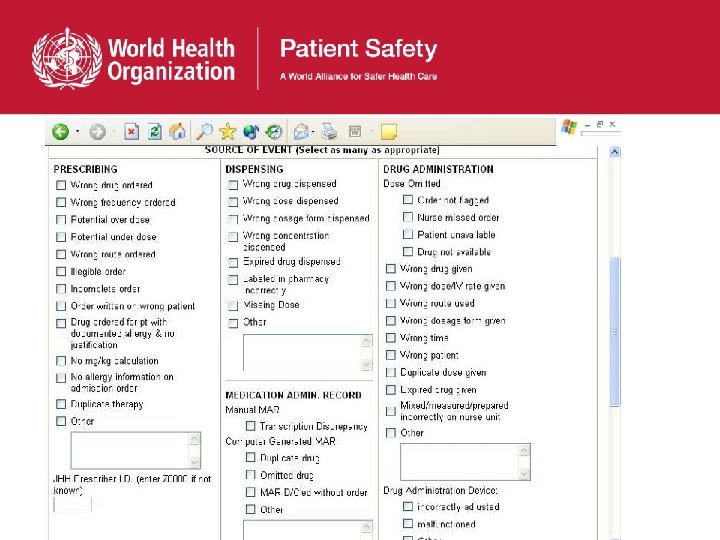
Task: Click the Computer Generated MAR label
Action: click(281, 441)
